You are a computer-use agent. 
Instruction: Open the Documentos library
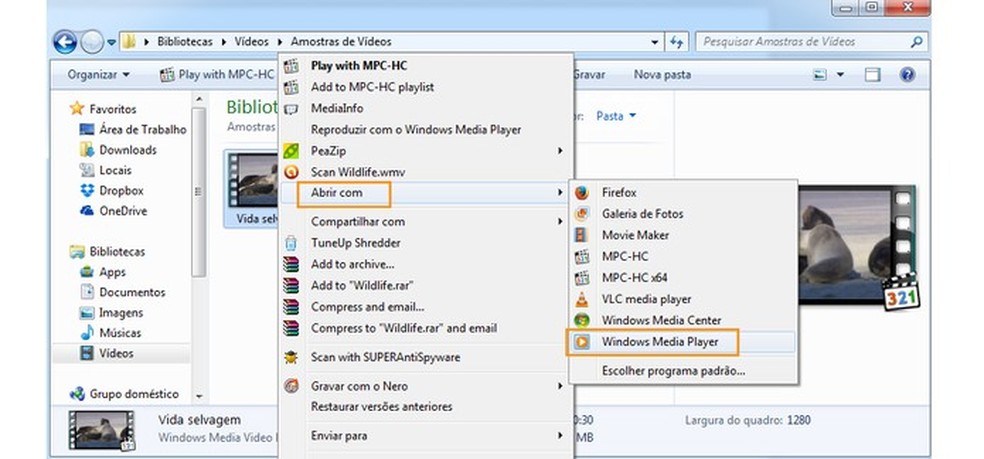[x=123, y=293]
